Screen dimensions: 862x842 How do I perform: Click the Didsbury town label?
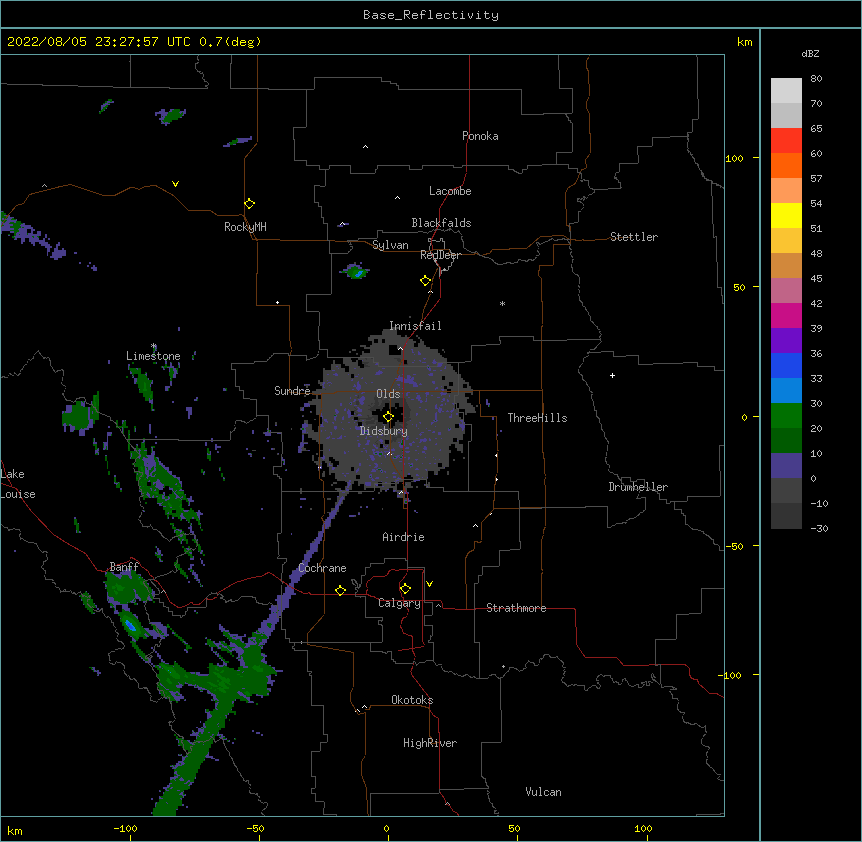click(x=383, y=431)
